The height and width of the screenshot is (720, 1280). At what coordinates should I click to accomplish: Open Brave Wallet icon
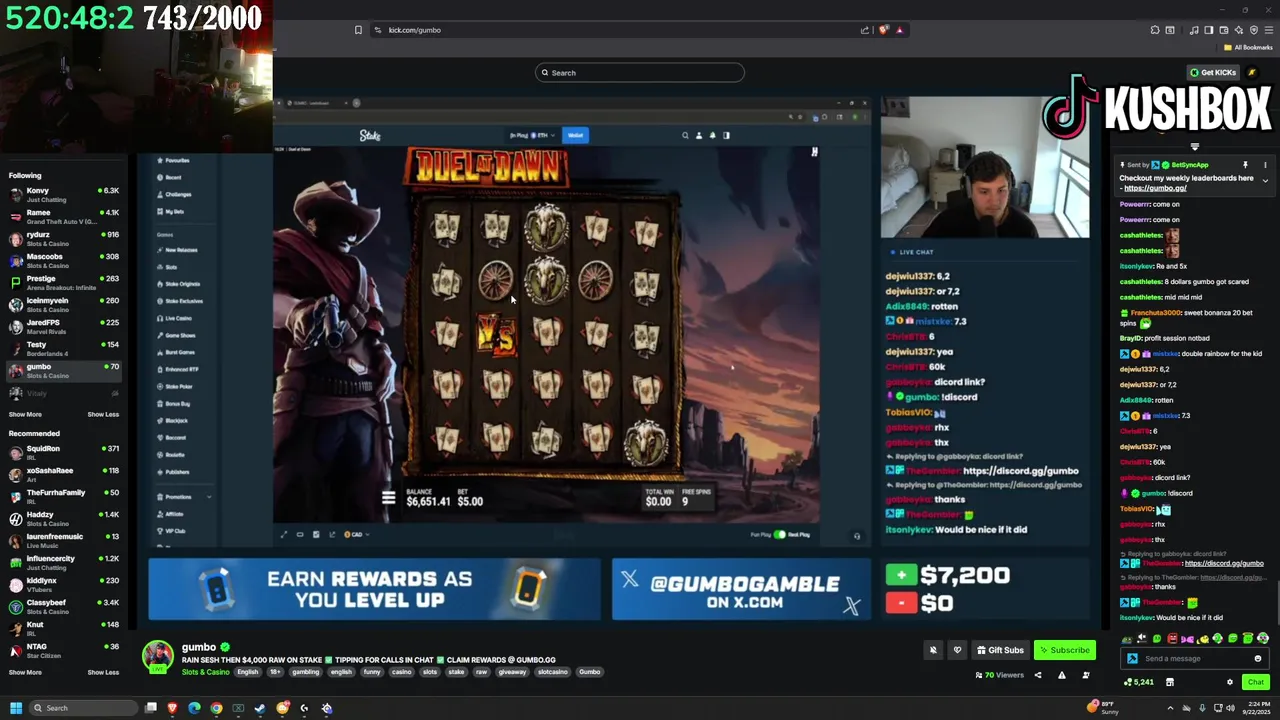coord(1224,30)
